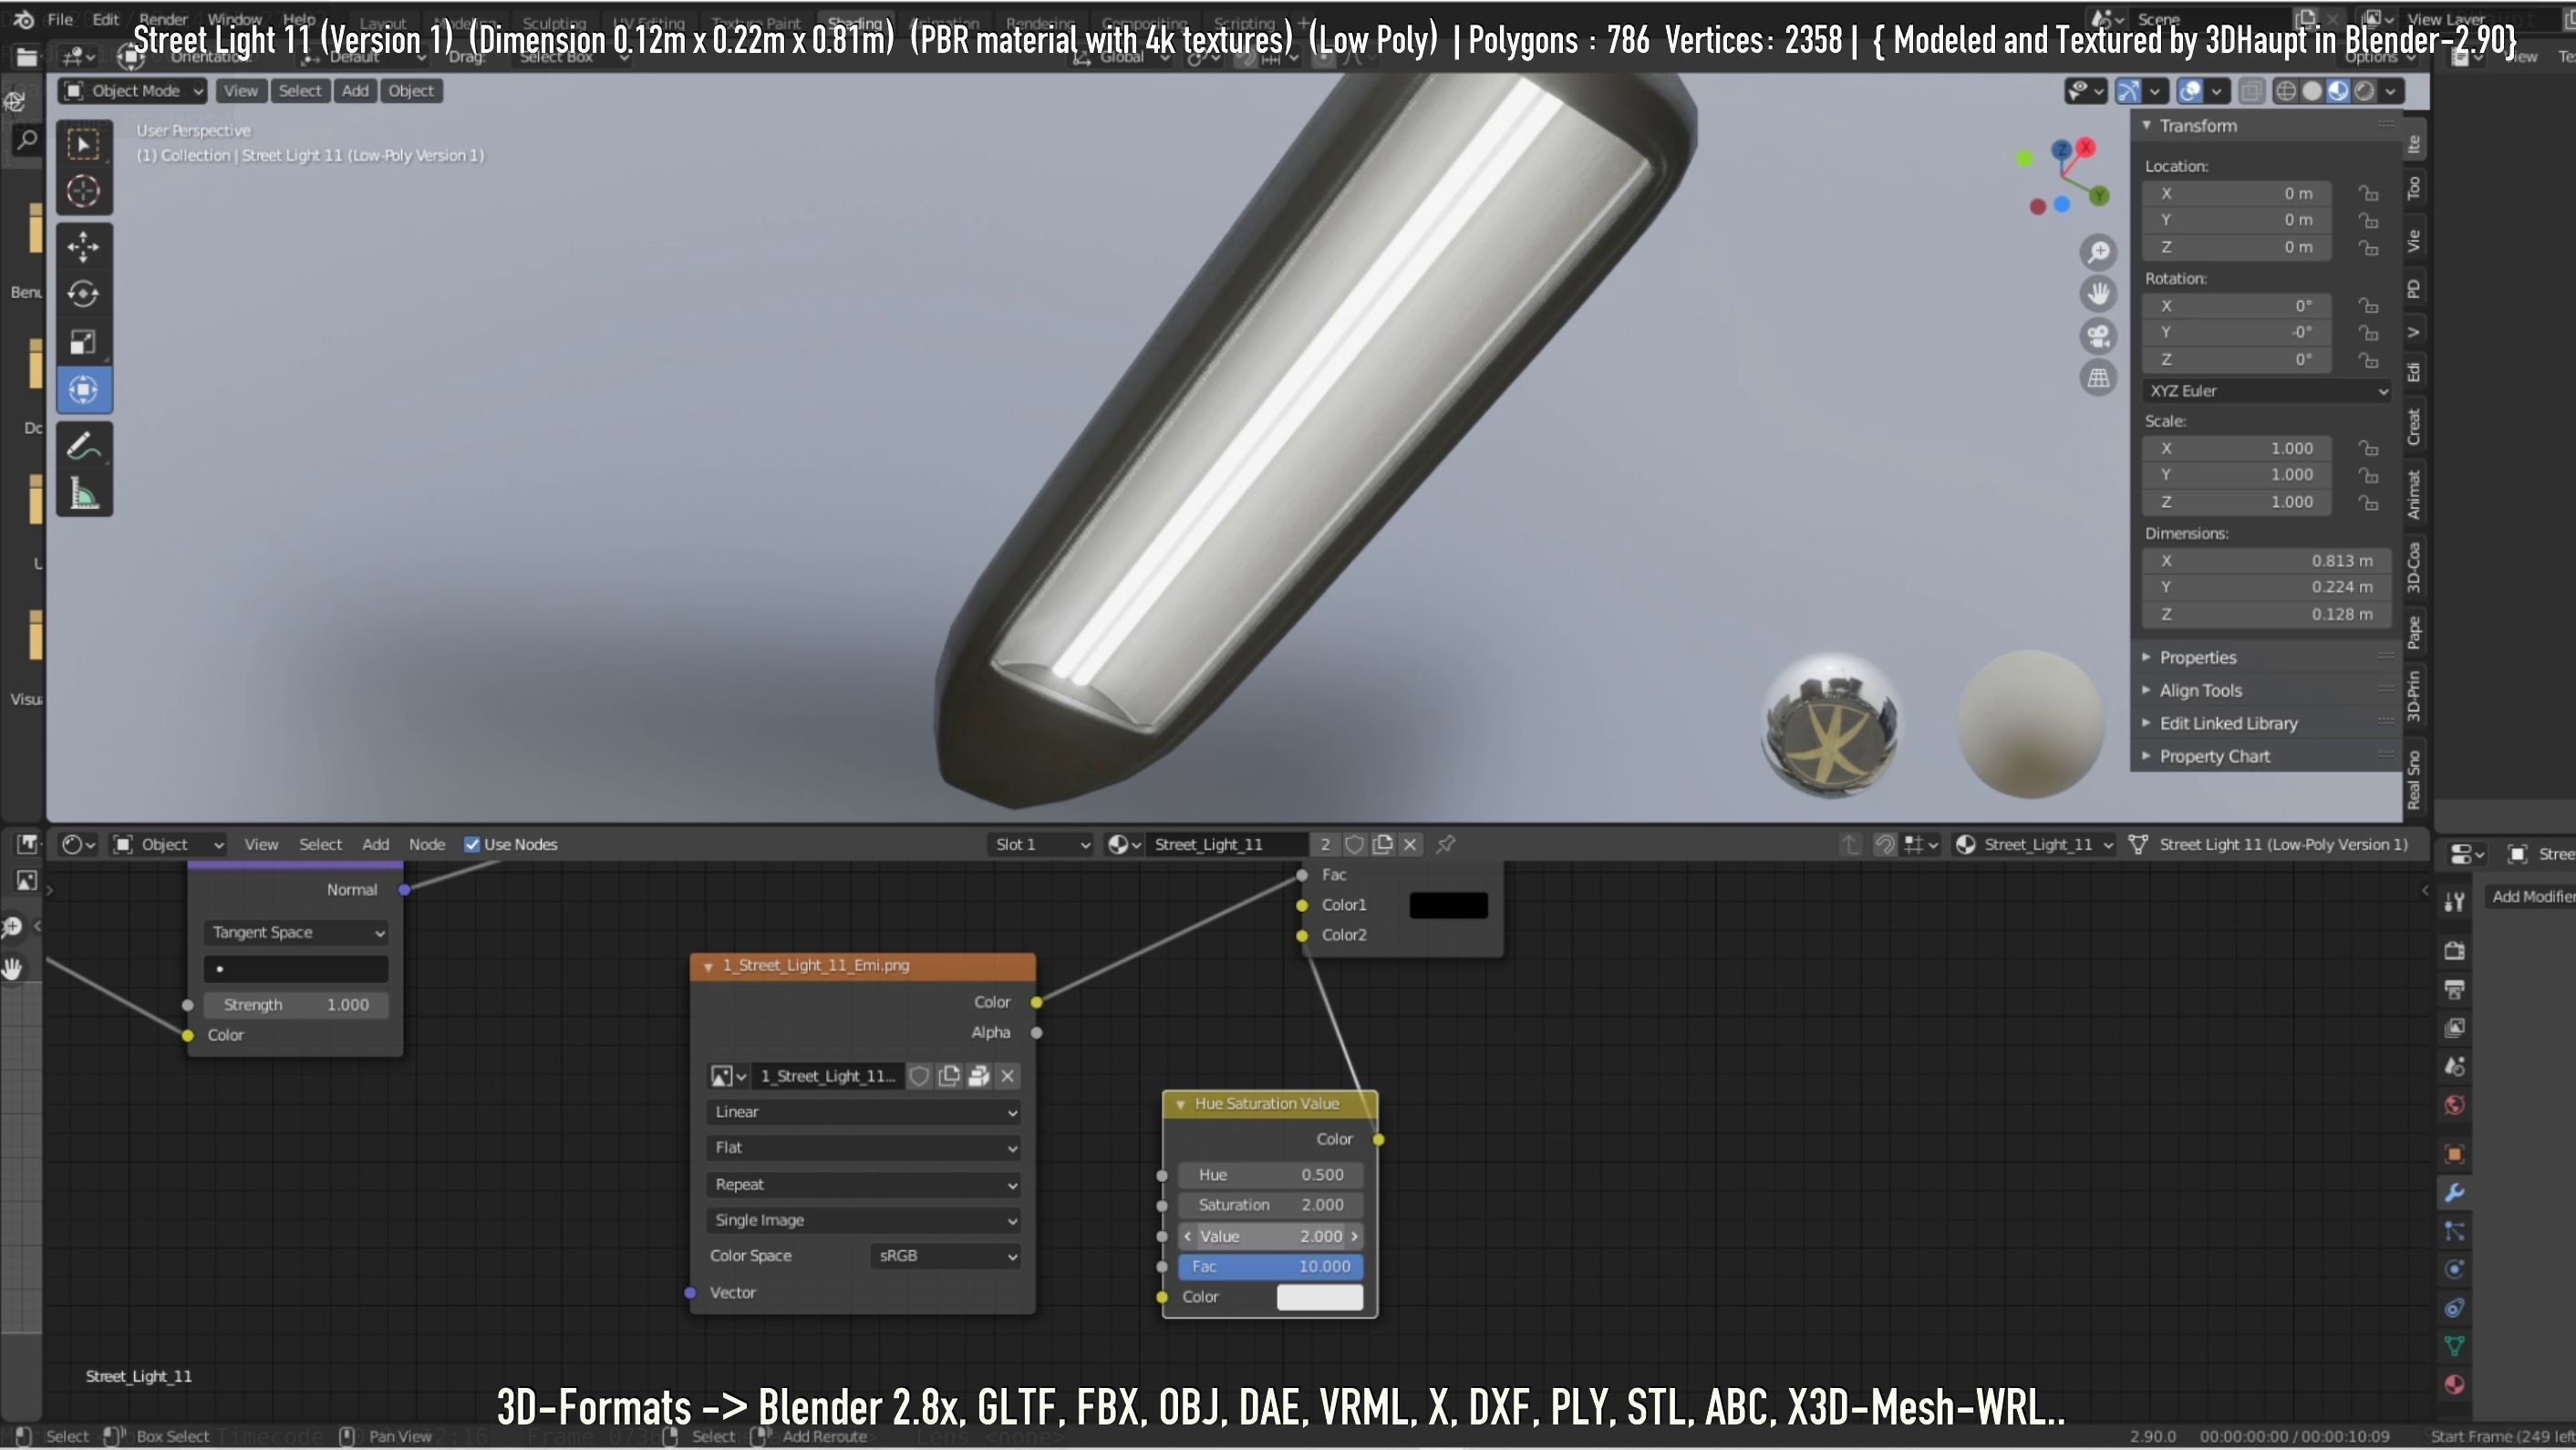
Task: Toggle Use Nodes checkbox
Action: point(472,845)
